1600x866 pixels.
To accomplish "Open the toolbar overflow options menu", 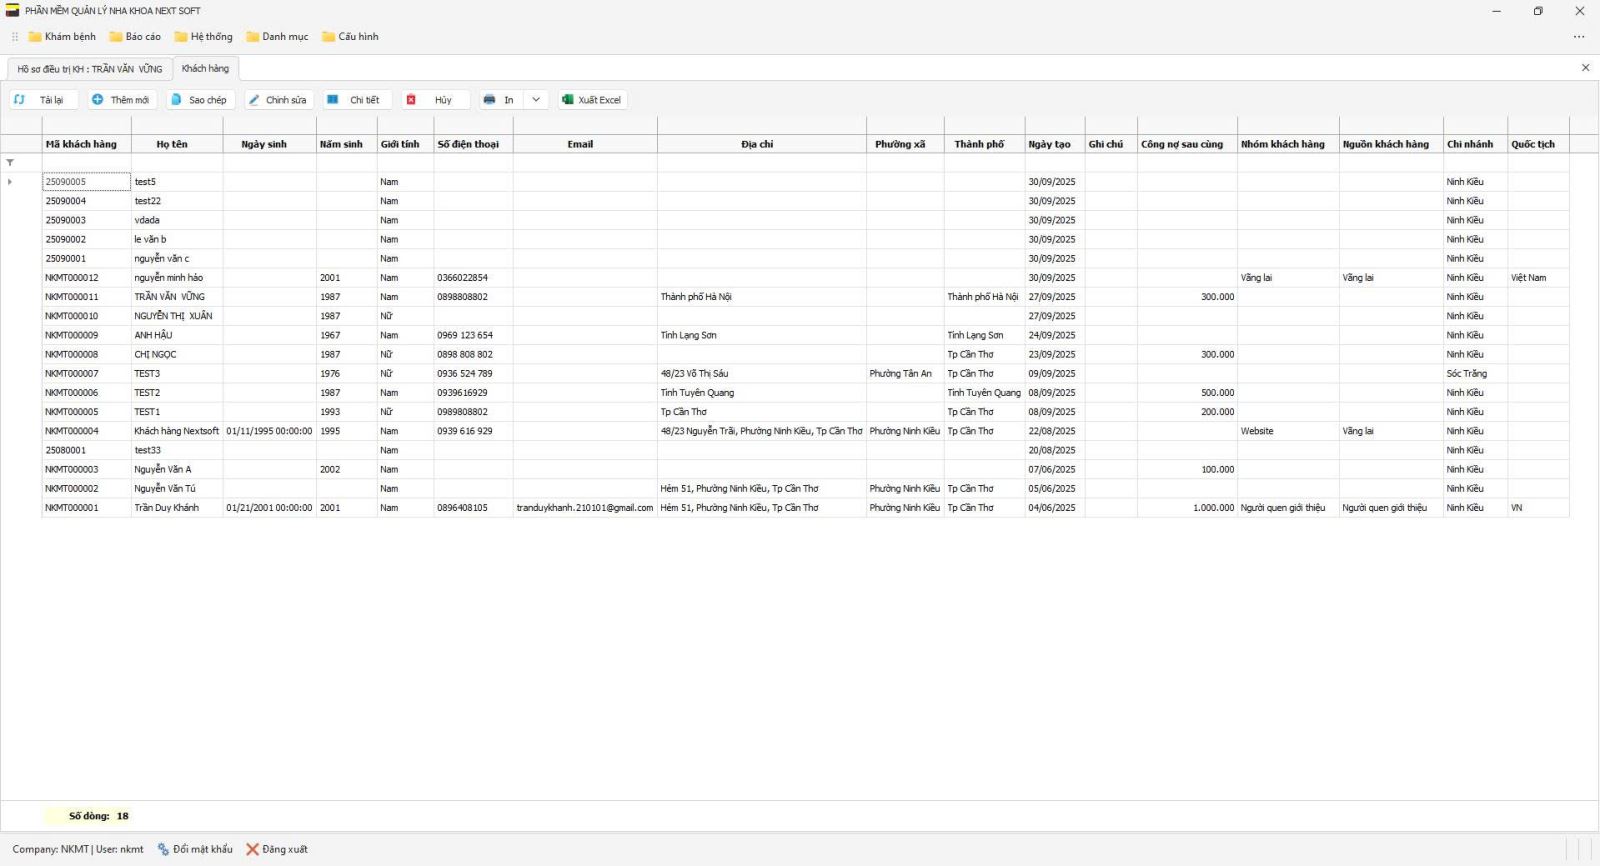I will [1579, 37].
